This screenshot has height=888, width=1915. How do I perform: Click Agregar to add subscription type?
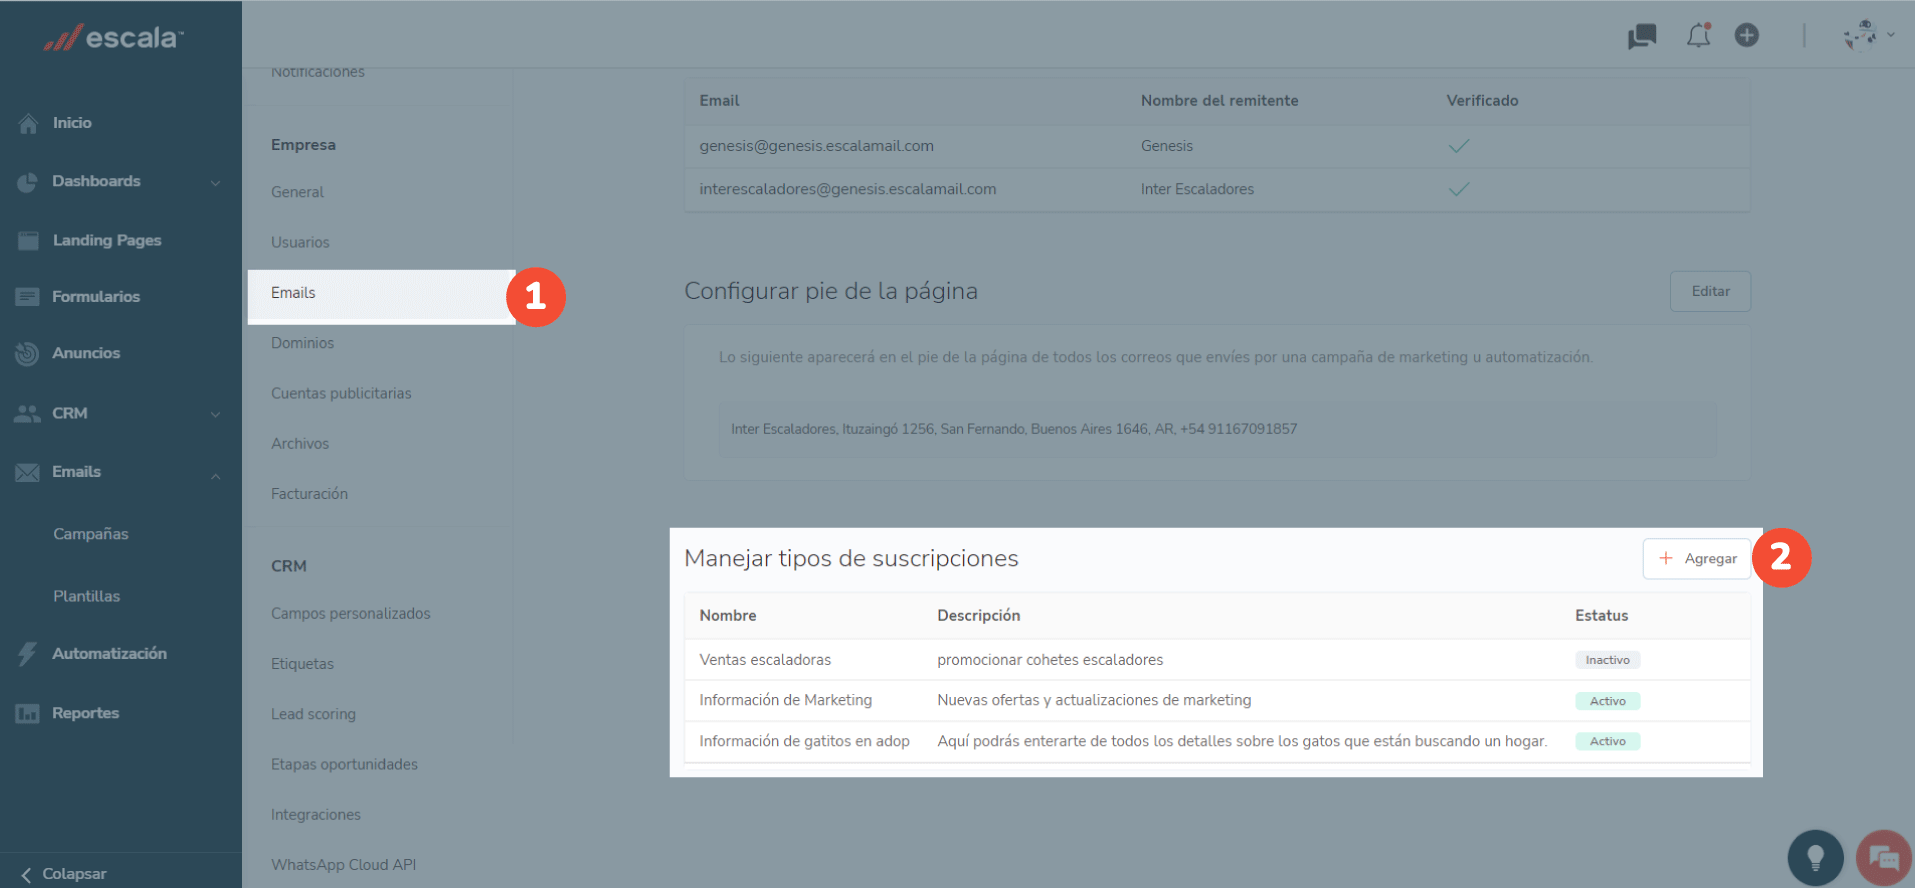[x=1697, y=559]
